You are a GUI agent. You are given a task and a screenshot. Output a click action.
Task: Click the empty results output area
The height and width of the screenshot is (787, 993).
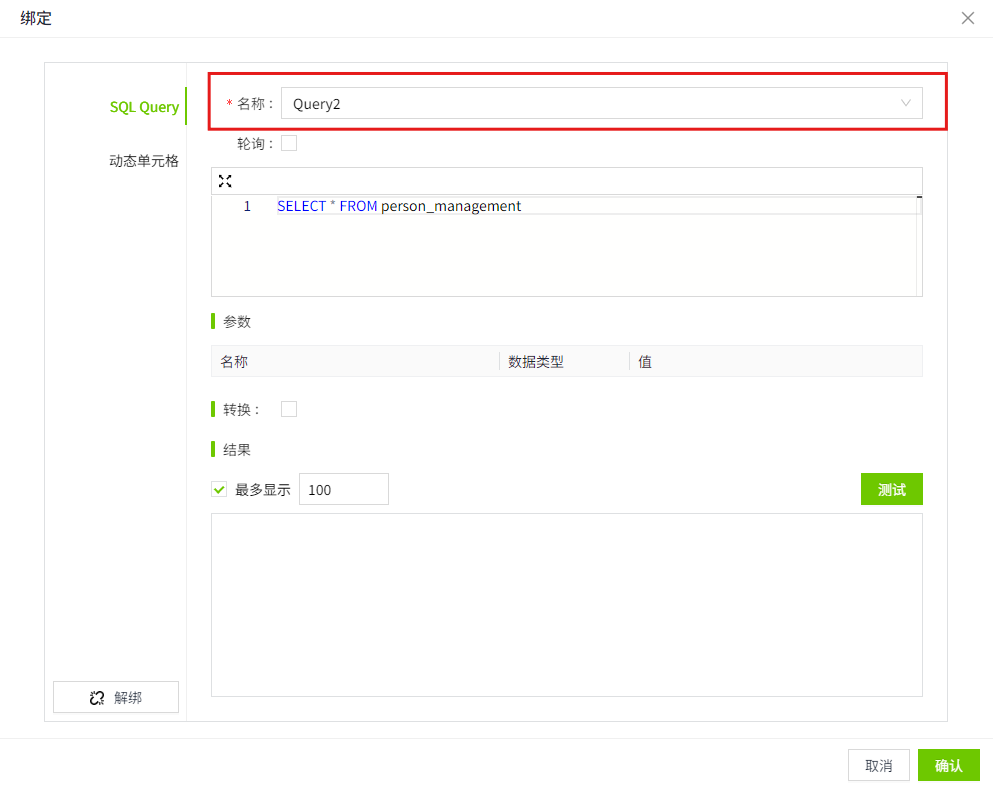[x=566, y=604]
